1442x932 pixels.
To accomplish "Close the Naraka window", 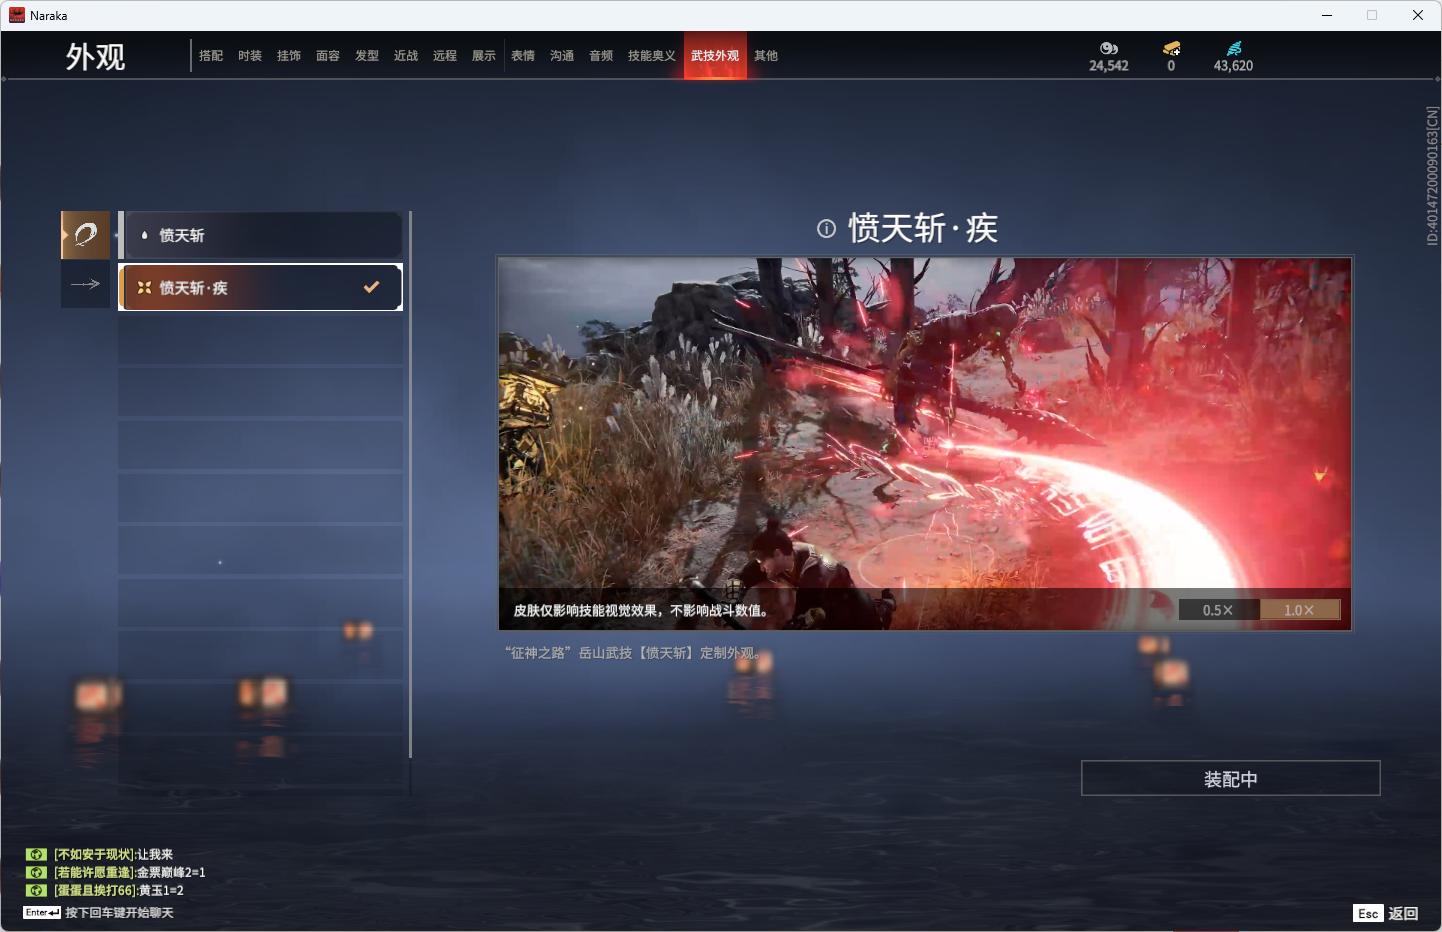I will [x=1418, y=15].
